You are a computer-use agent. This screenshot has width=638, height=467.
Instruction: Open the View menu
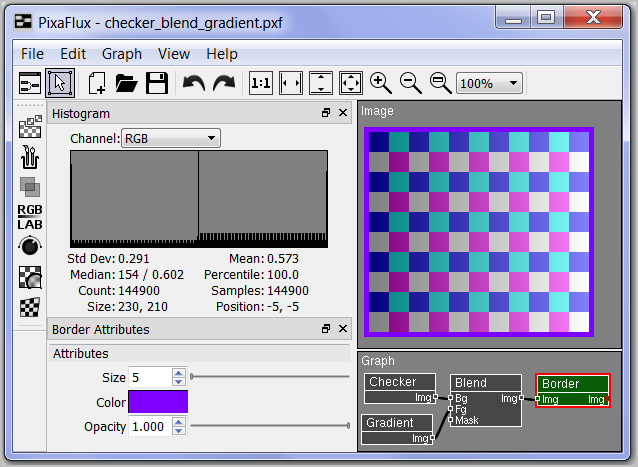(x=173, y=54)
